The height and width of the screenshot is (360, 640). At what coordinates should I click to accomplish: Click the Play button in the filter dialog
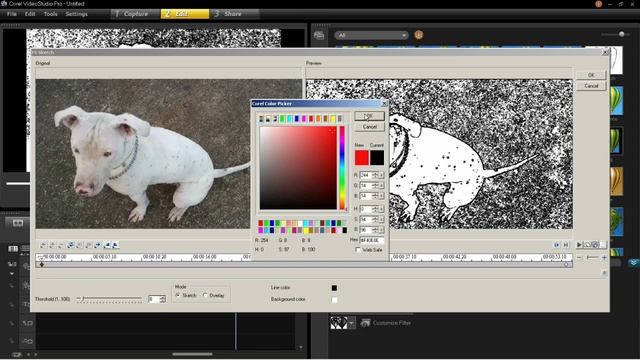pos(579,244)
